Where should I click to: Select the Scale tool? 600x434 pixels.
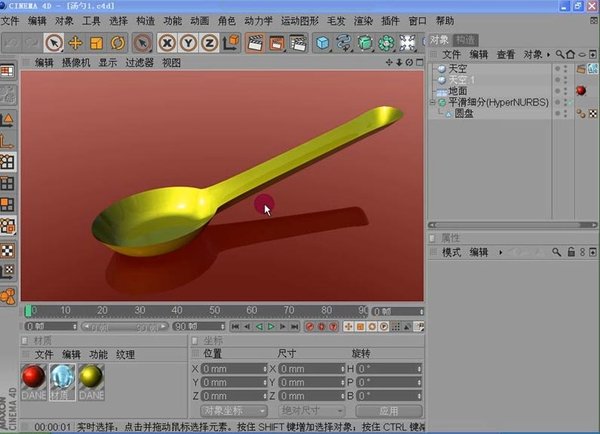point(96,43)
